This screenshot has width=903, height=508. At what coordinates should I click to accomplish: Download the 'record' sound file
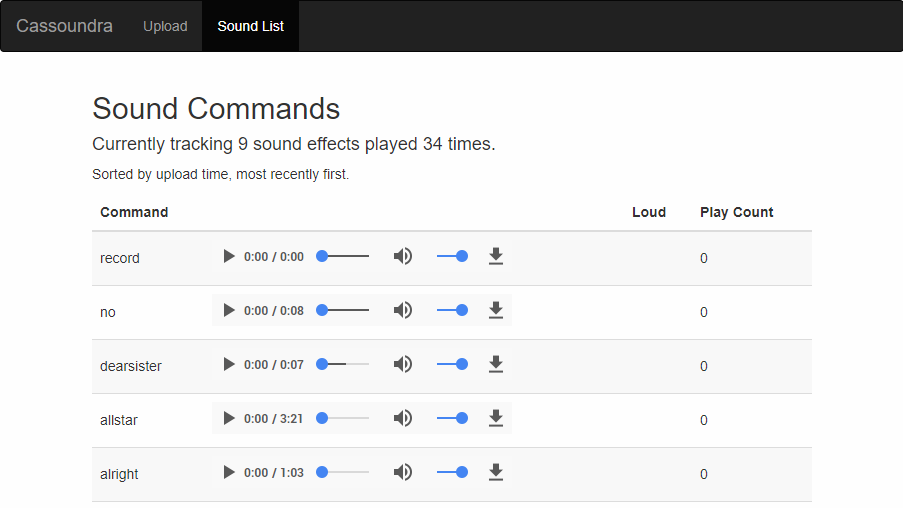pyautogui.click(x=496, y=256)
